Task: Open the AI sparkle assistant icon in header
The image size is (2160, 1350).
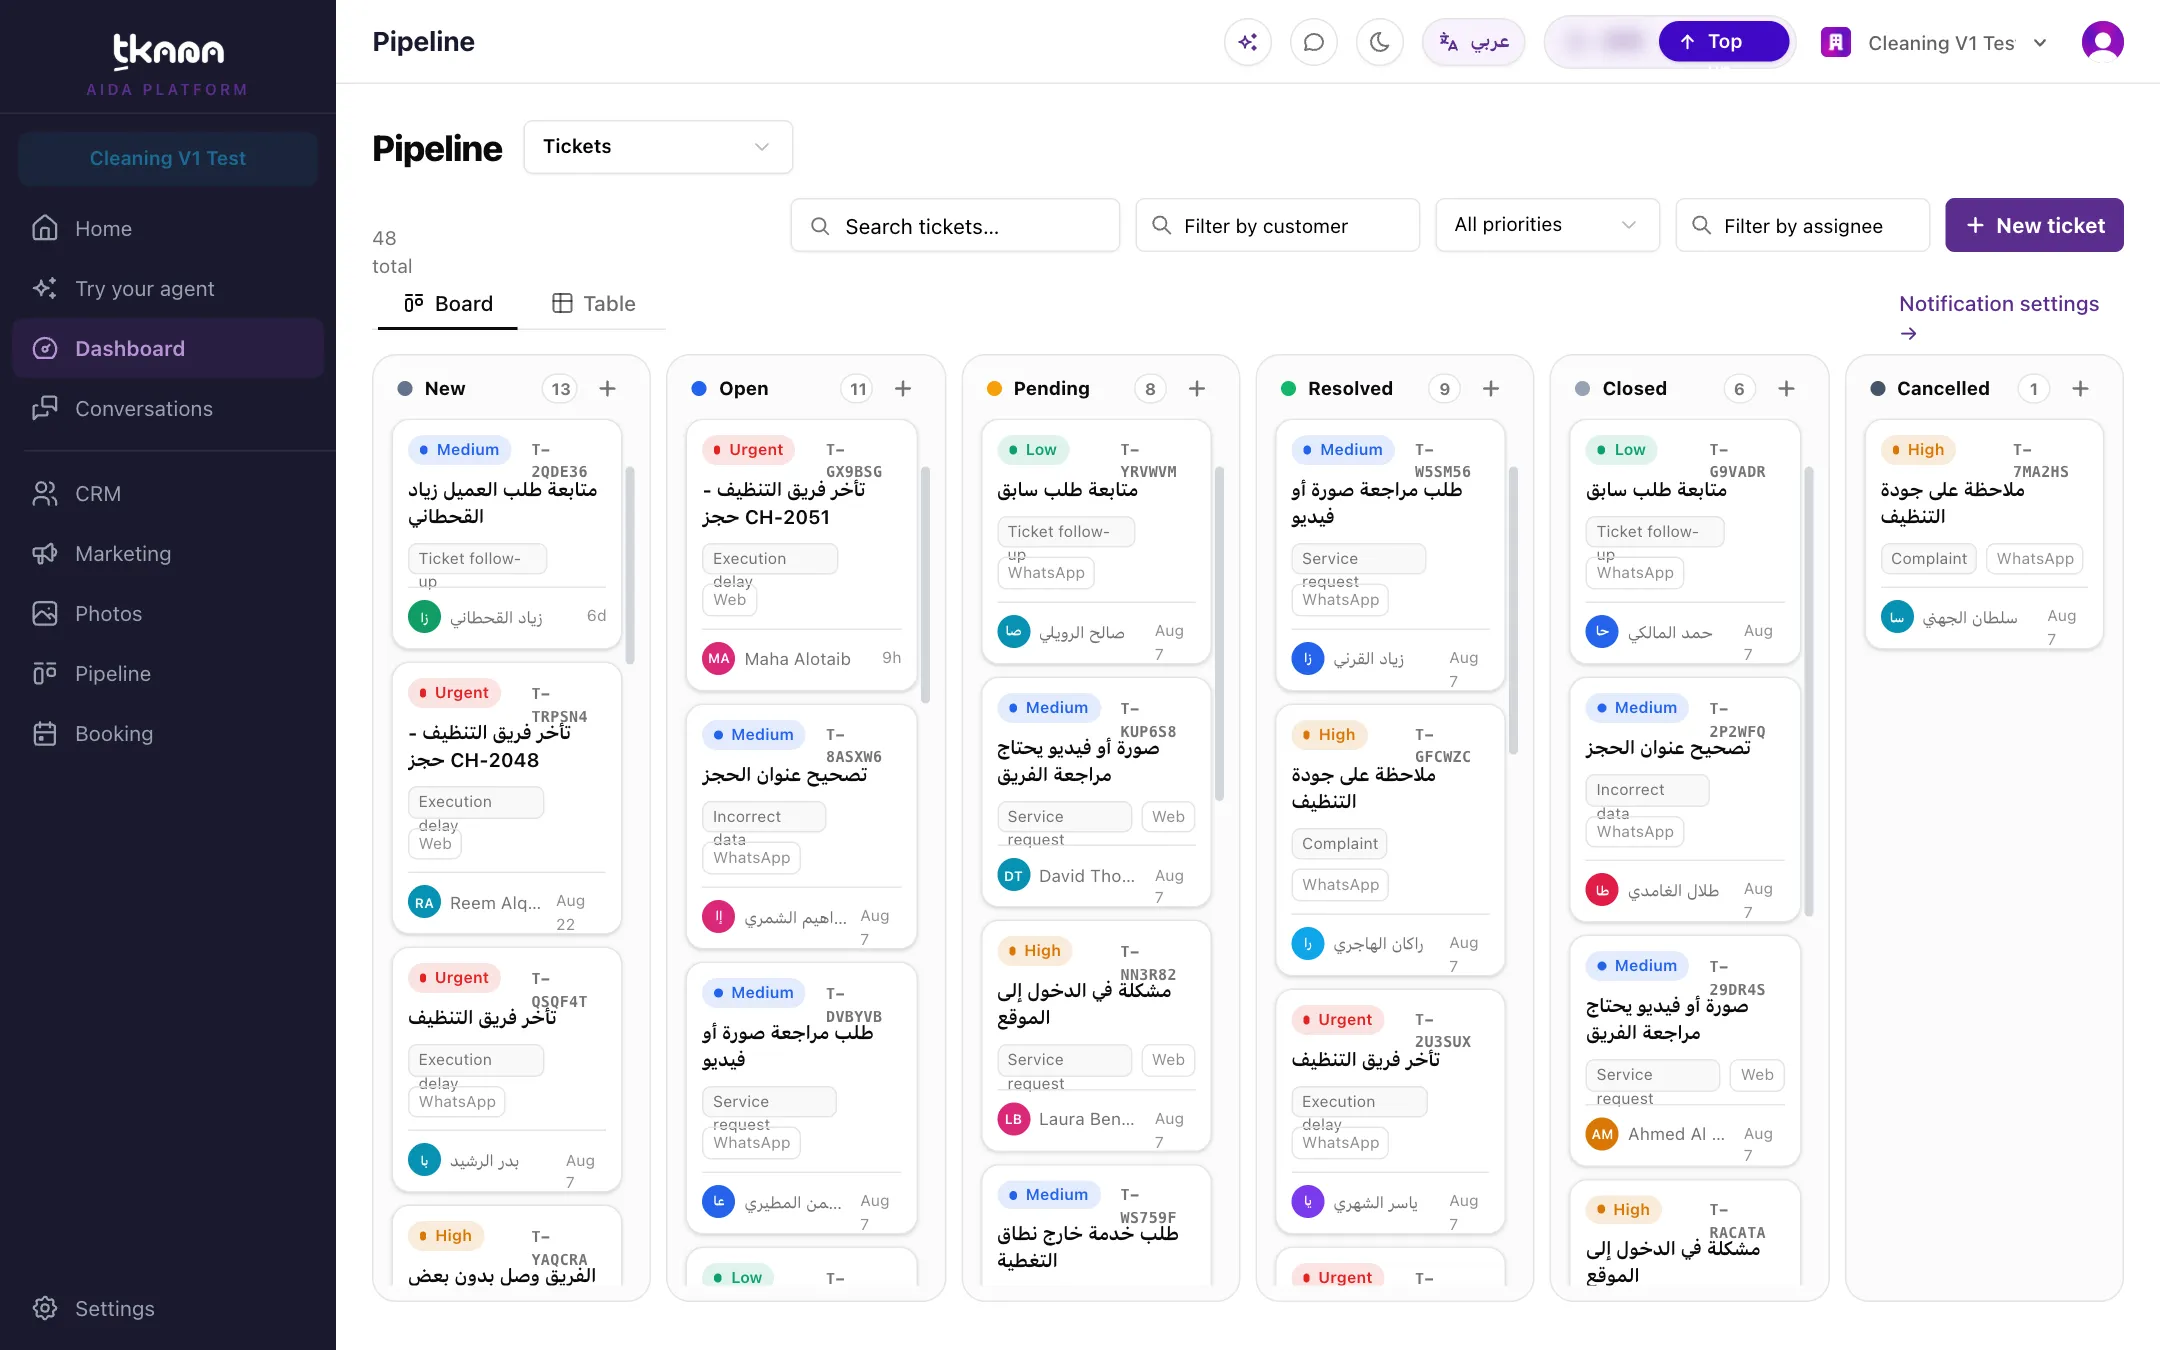Action: pos(1247,42)
